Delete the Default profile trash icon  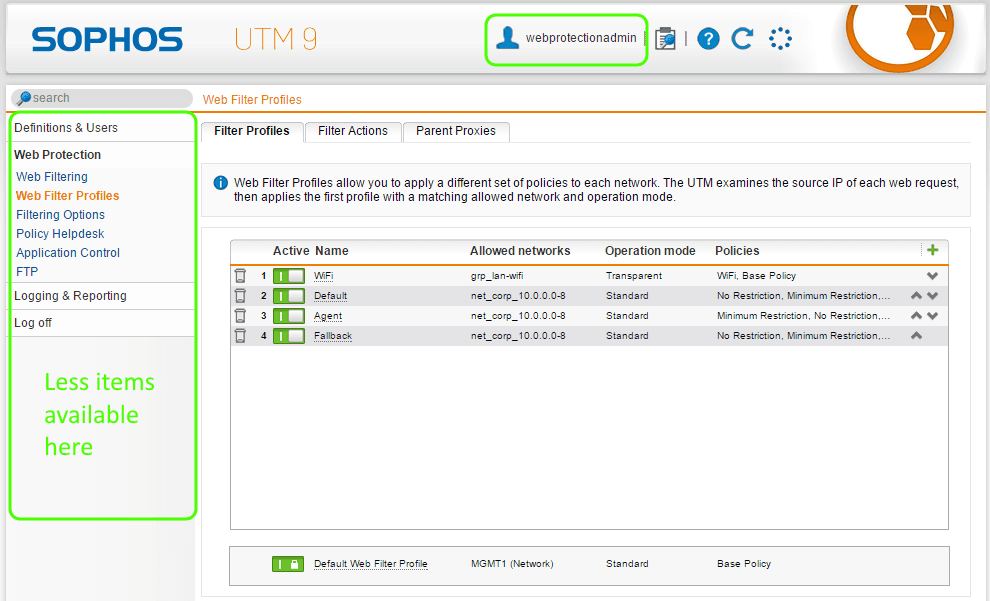240,295
